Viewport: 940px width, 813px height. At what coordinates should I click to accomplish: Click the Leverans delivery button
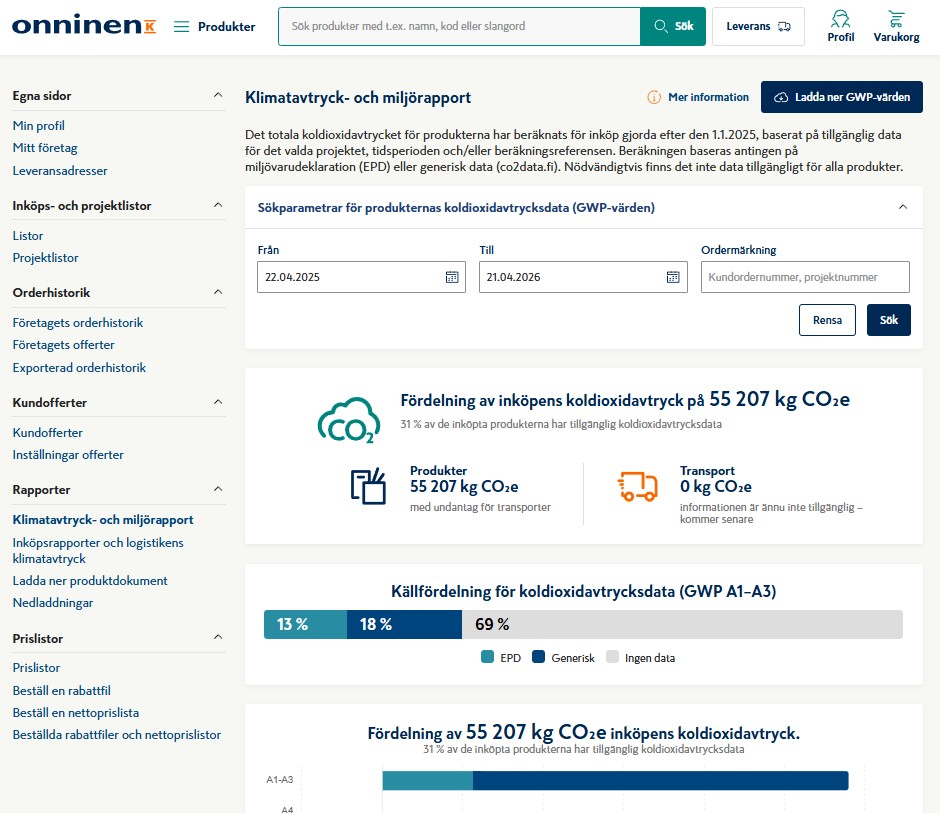coord(758,26)
